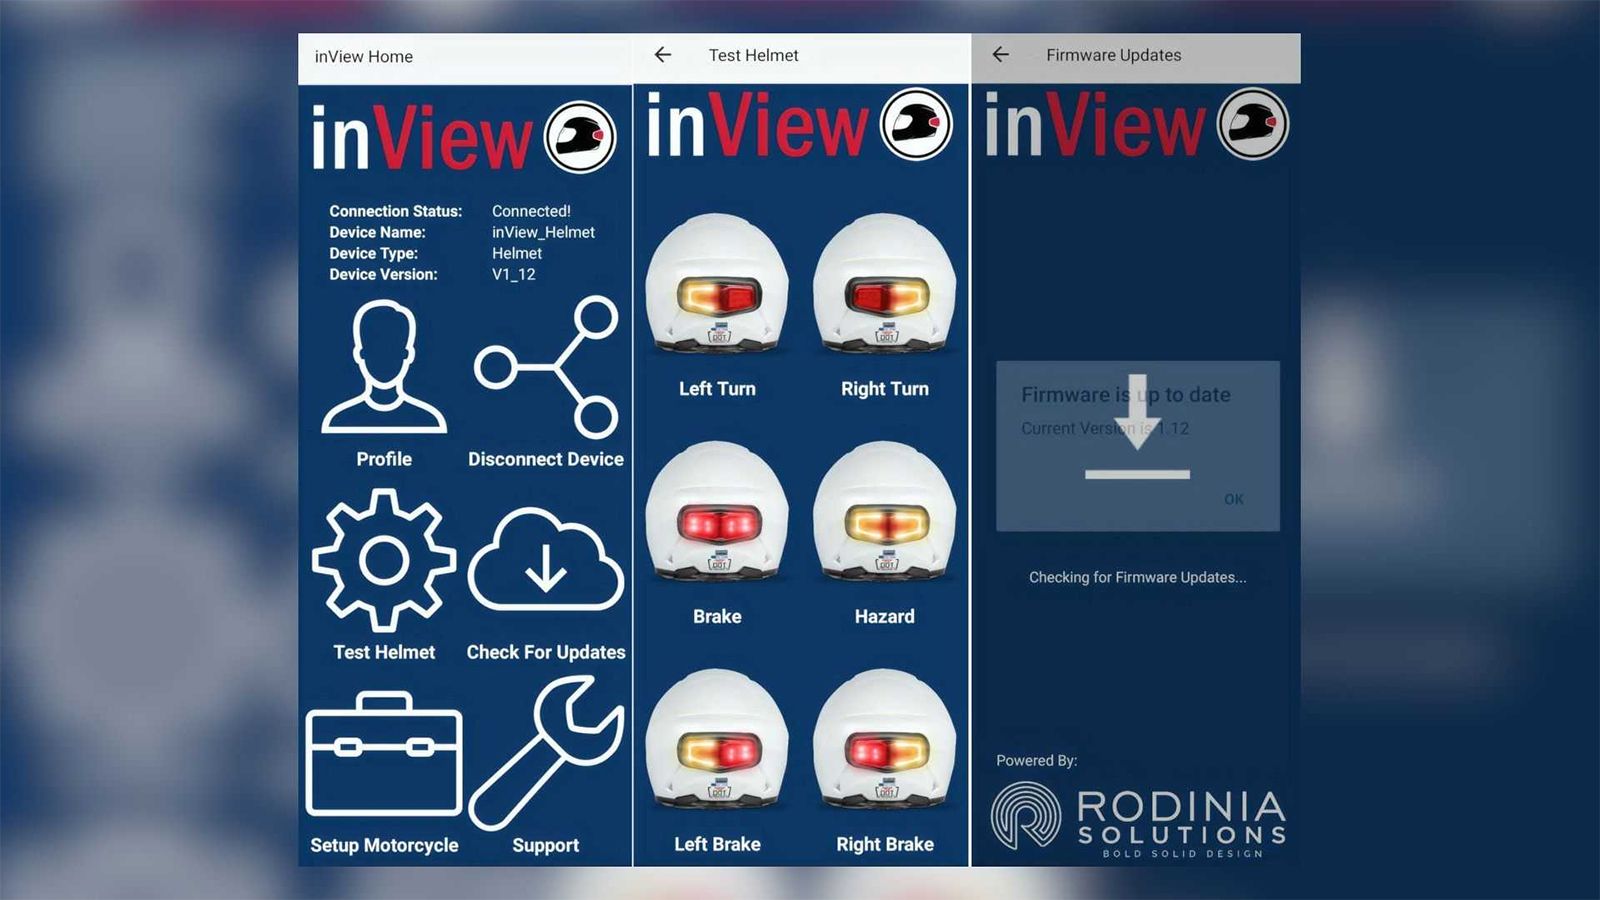Image resolution: width=1600 pixels, height=900 pixels.
Task: Open Test Helmet gear icon
Action: pyautogui.click(x=384, y=560)
